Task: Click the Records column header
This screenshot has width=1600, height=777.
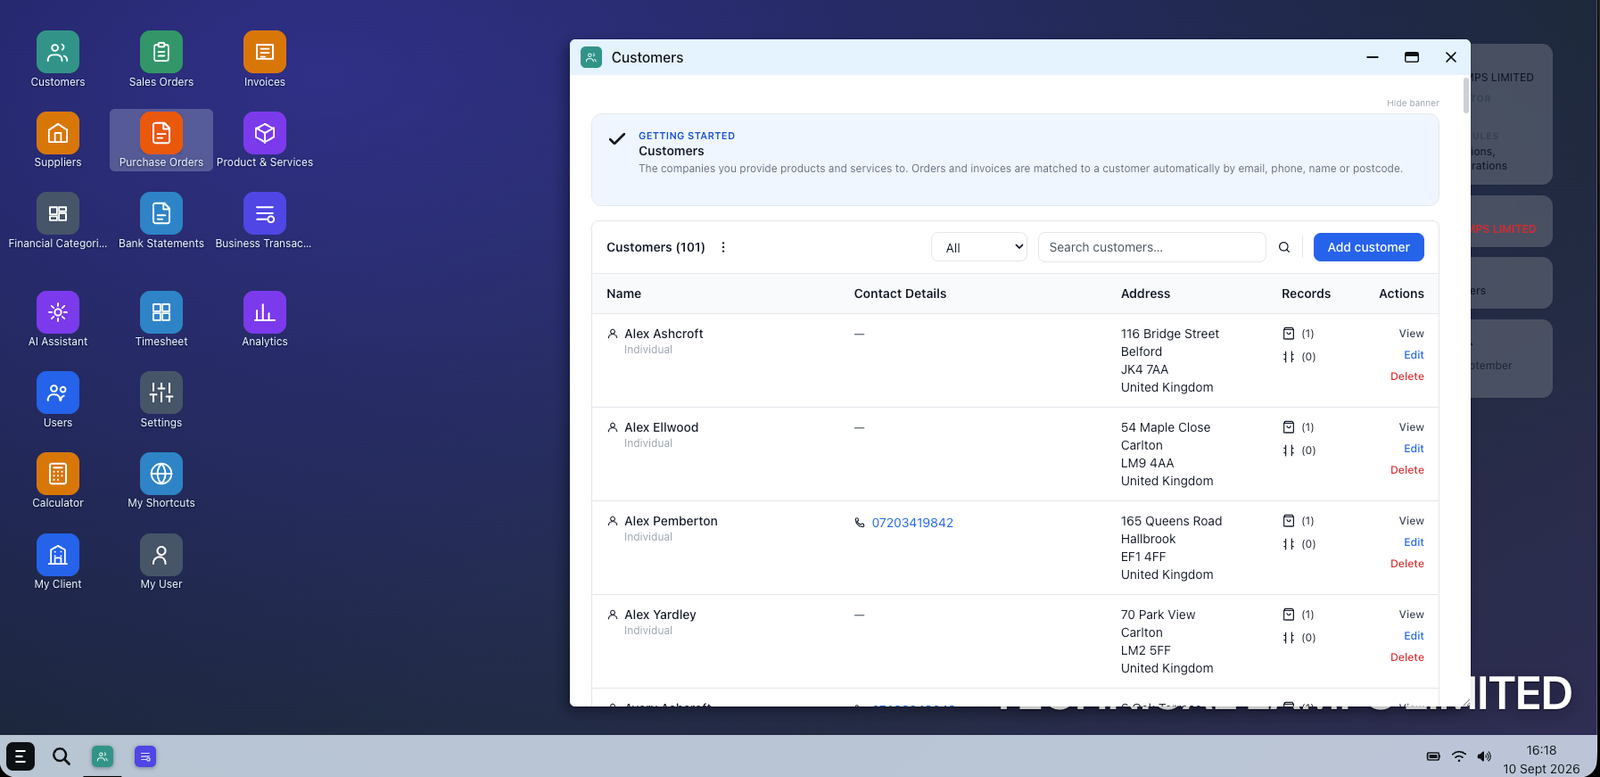Action: (x=1306, y=293)
